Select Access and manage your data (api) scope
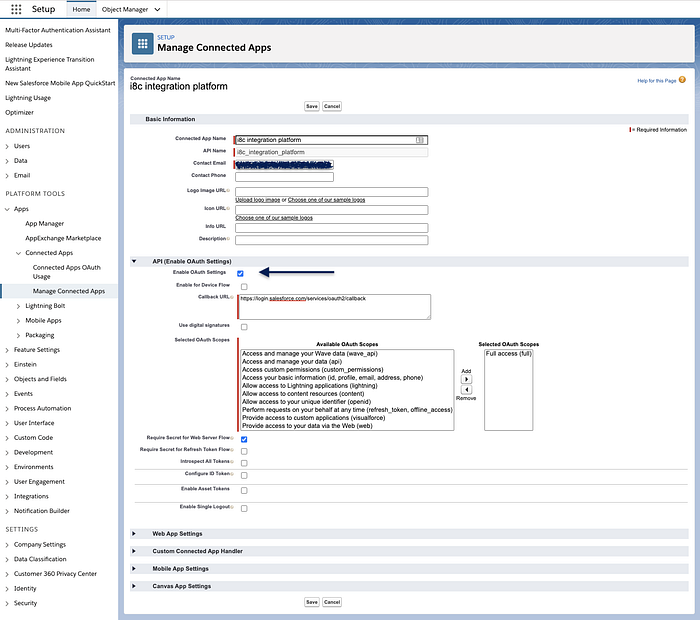 click(x=292, y=362)
